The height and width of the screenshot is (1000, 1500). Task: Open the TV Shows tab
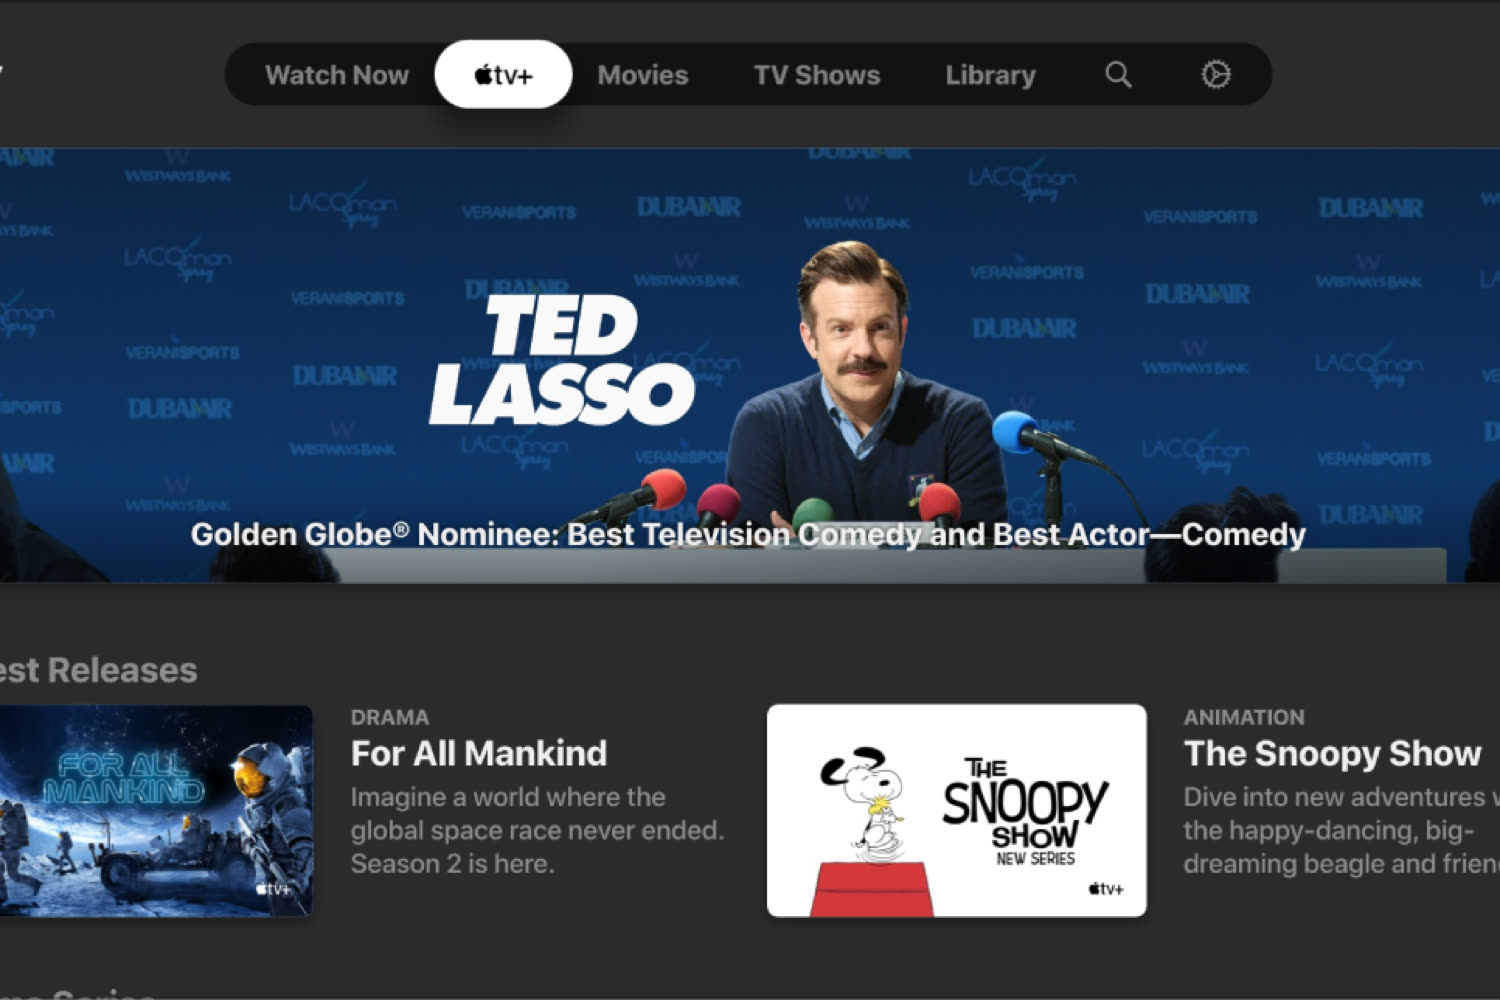pyautogui.click(x=817, y=75)
